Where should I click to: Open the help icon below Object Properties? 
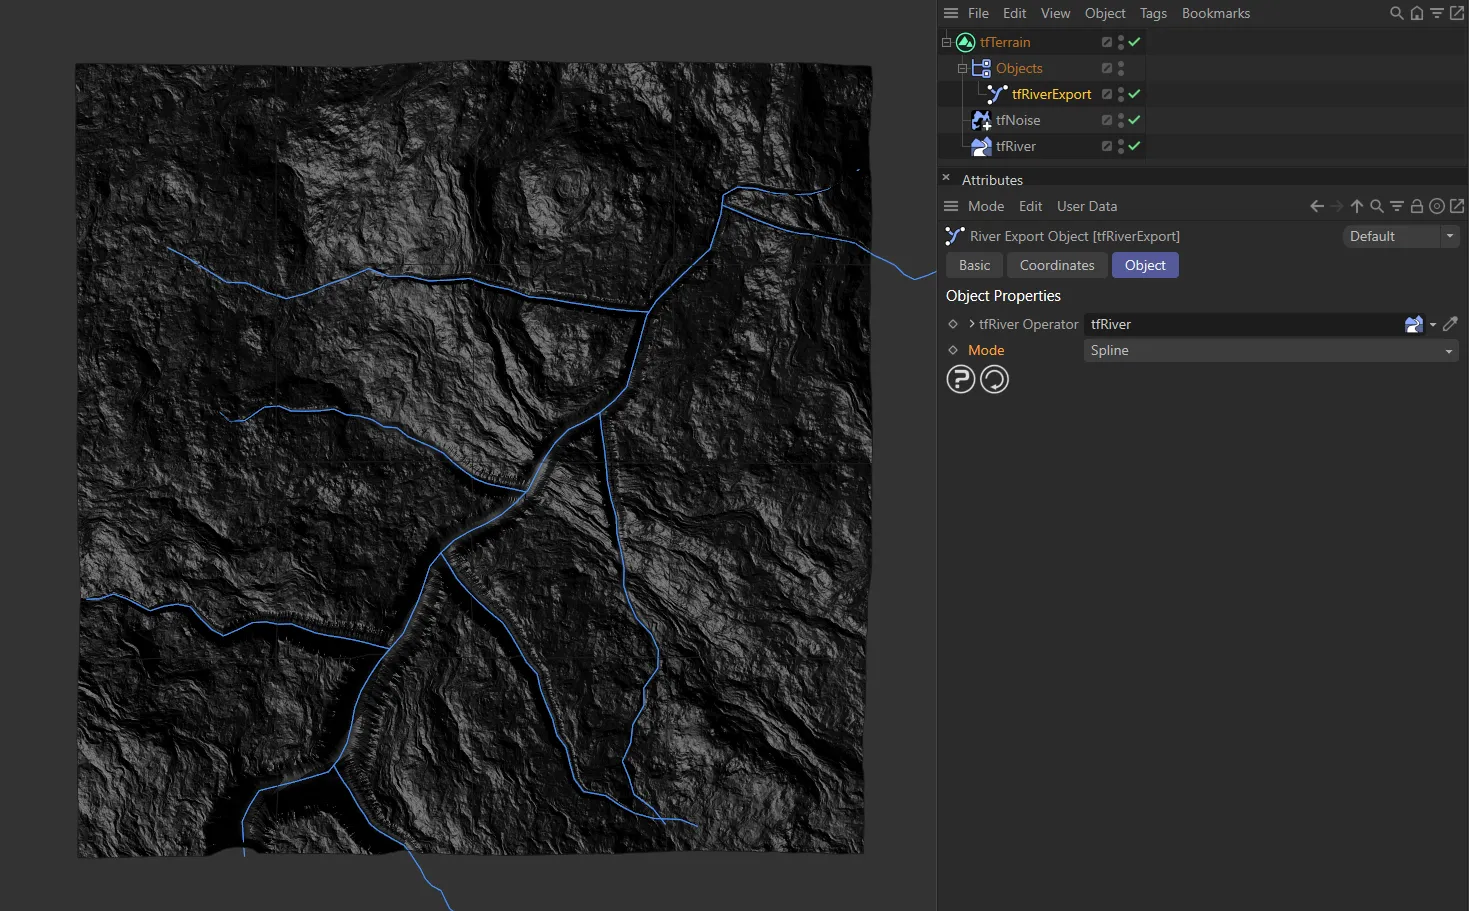coord(960,379)
